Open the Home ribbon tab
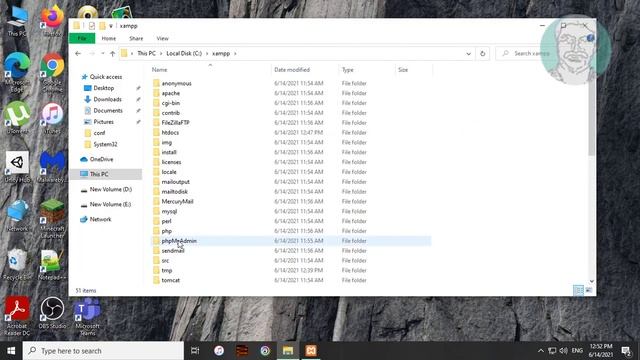This screenshot has width=640, height=360. pyautogui.click(x=109, y=38)
